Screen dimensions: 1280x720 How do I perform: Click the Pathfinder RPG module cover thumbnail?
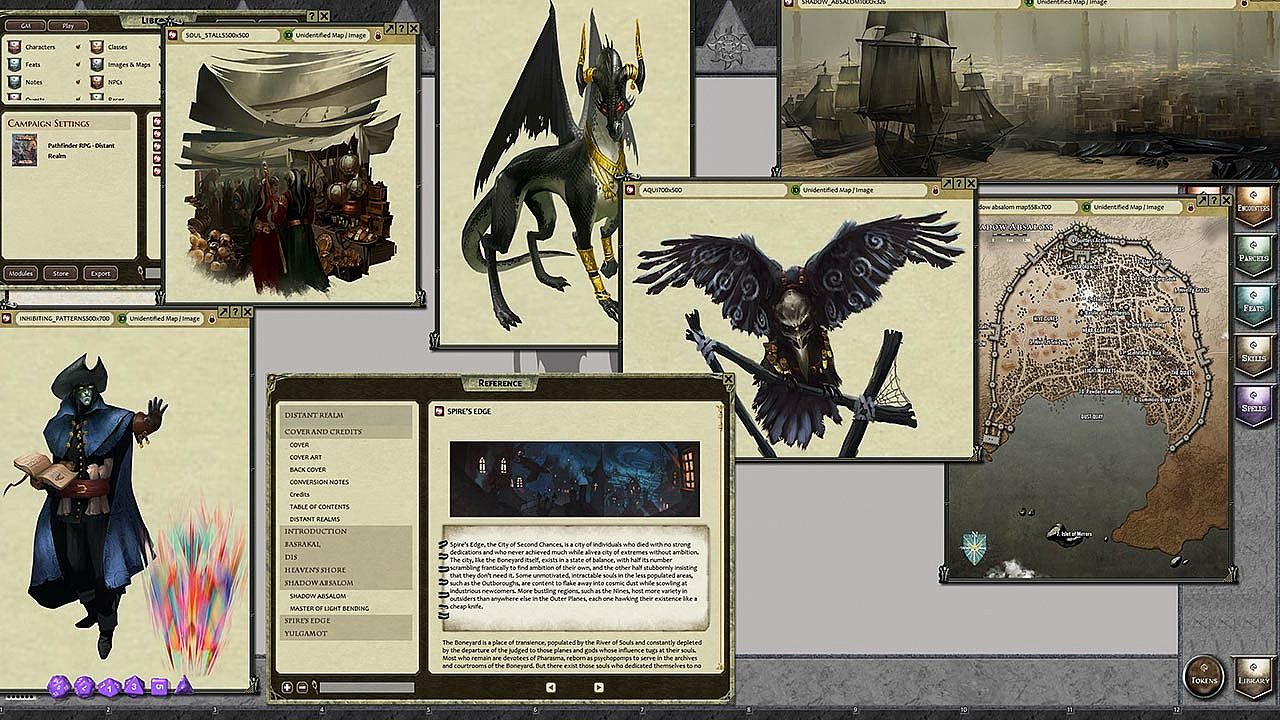click(24, 150)
